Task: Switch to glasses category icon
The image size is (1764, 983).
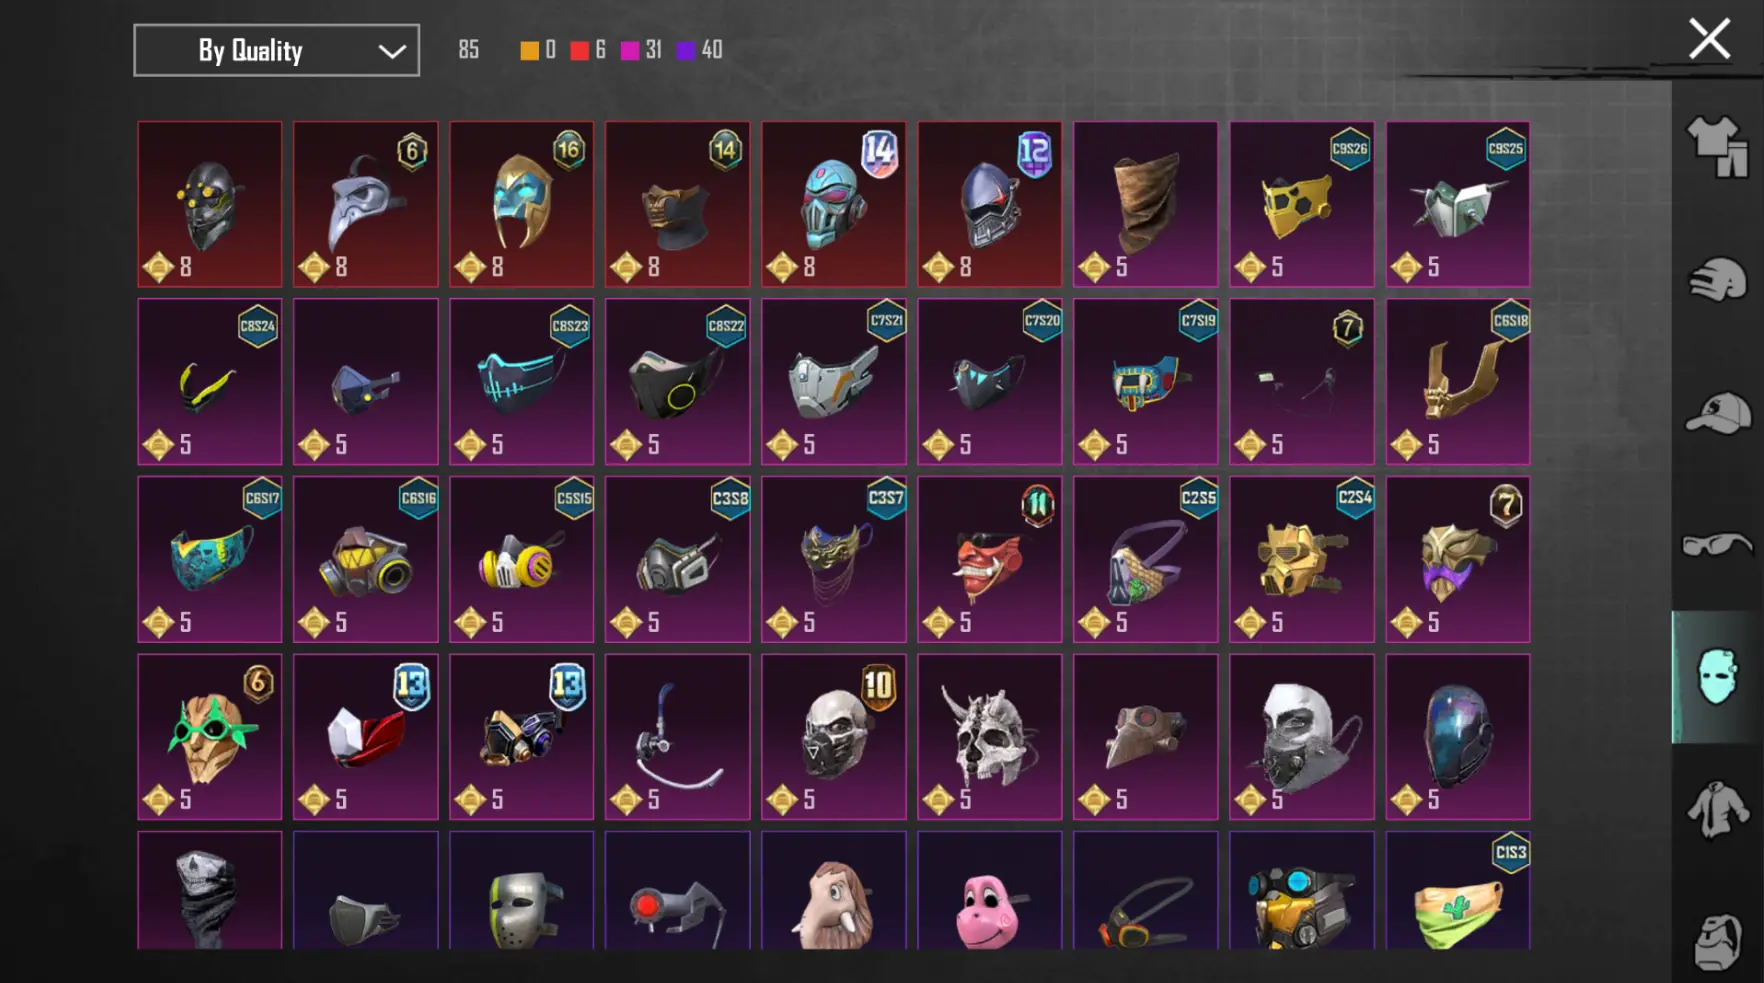Action: click(1717, 545)
